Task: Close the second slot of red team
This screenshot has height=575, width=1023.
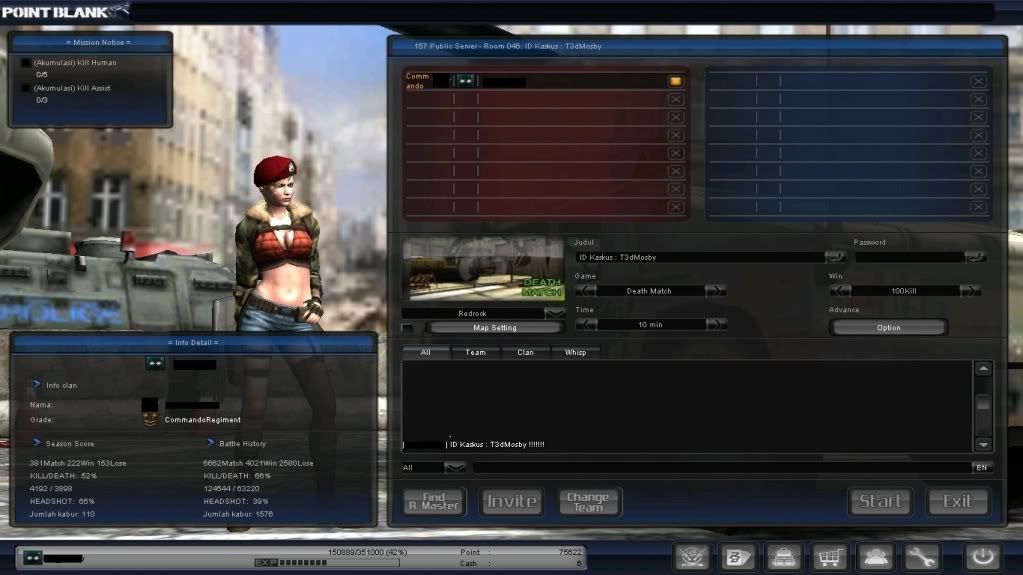Action: coord(675,99)
